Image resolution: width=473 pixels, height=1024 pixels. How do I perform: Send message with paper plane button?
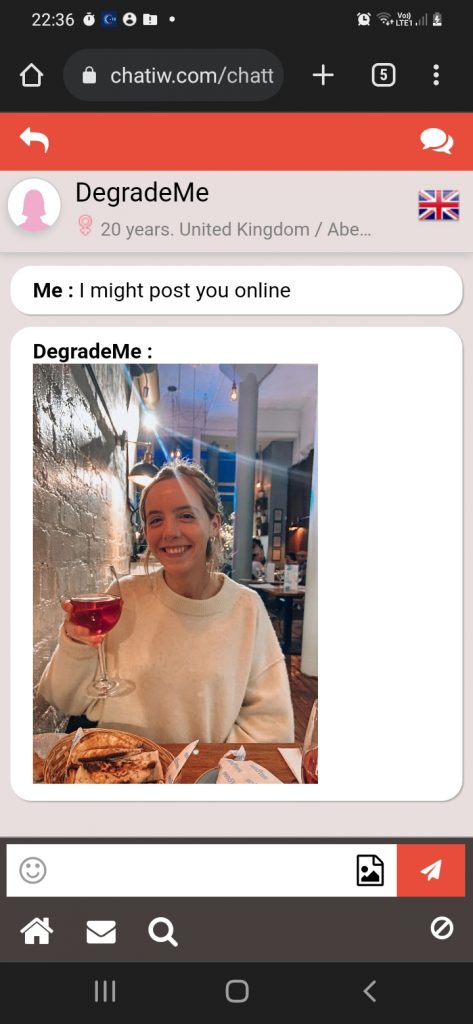(x=431, y=871)
